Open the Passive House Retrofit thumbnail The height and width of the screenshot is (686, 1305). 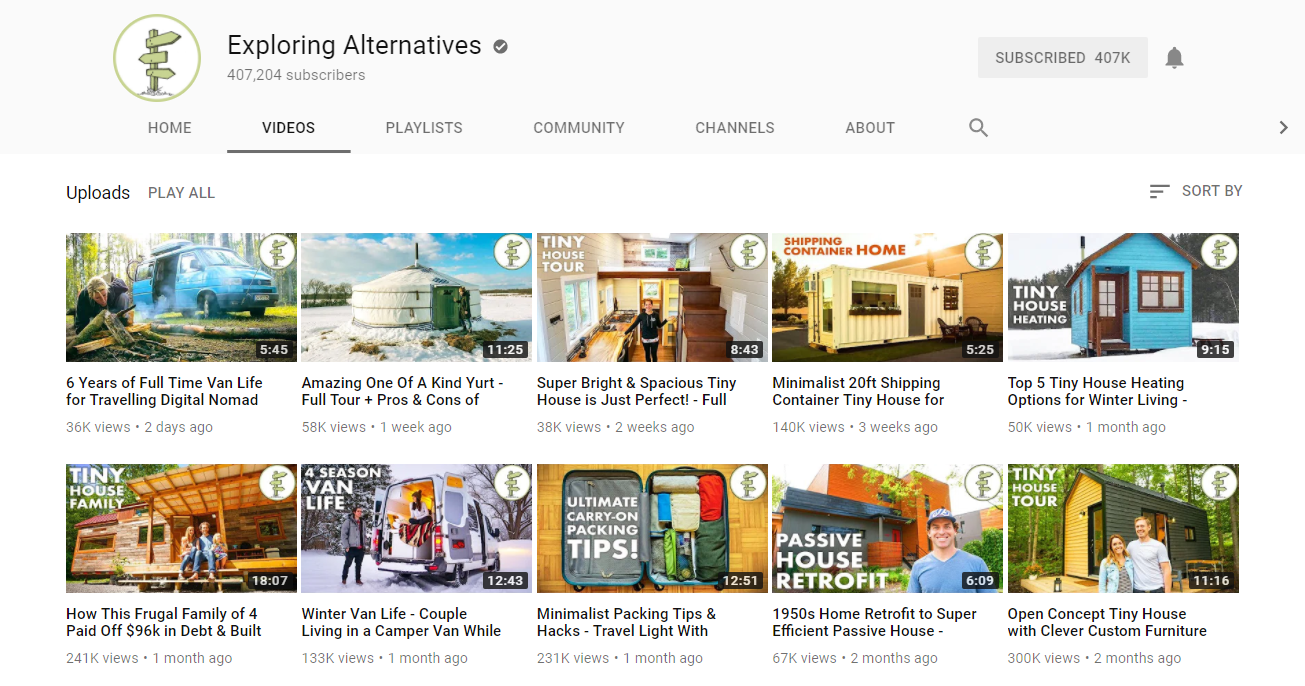coord(888,528)
